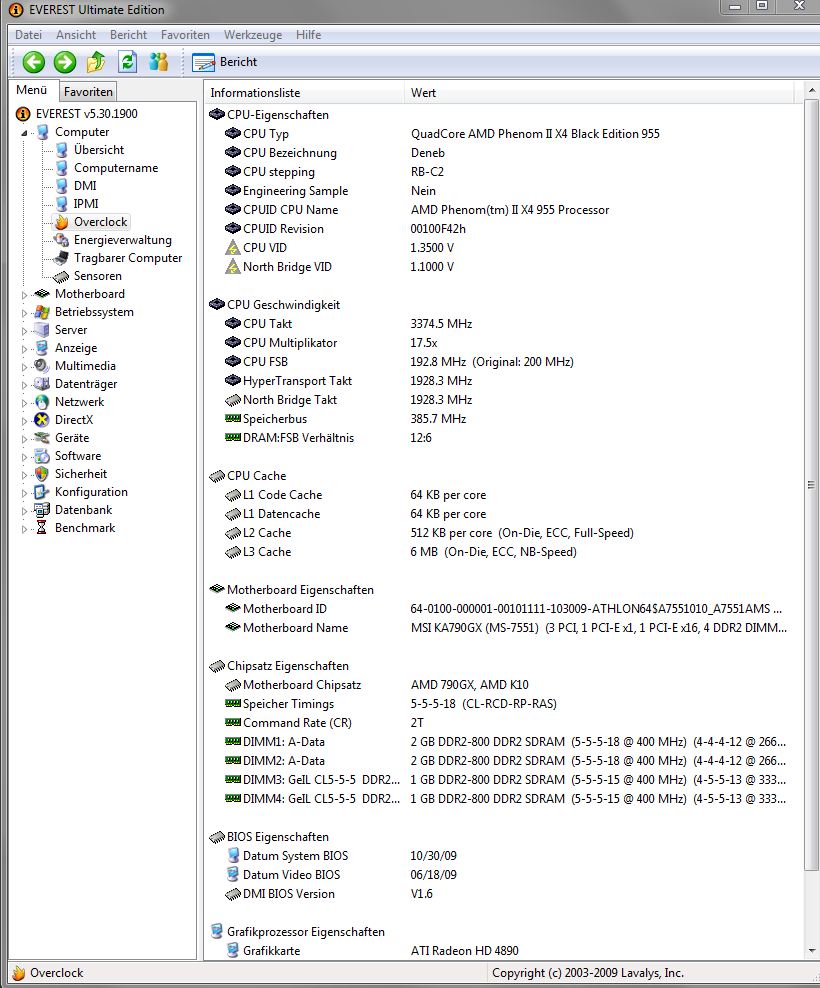Click the Geräte icon in tree
Image resolution: width=820 pixels, height=988 pixels.
click(42, 438)
